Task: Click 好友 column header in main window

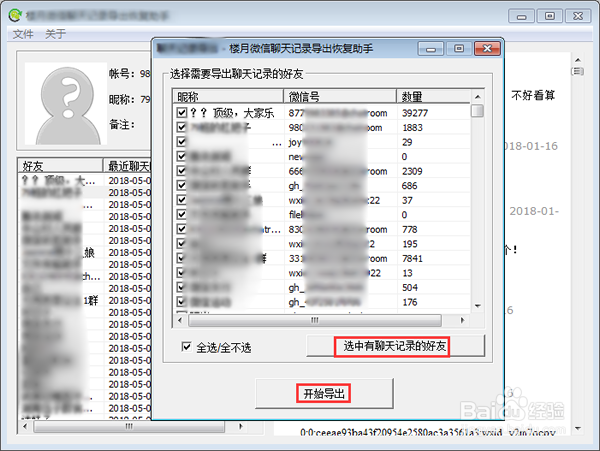Action: (60, 165)
